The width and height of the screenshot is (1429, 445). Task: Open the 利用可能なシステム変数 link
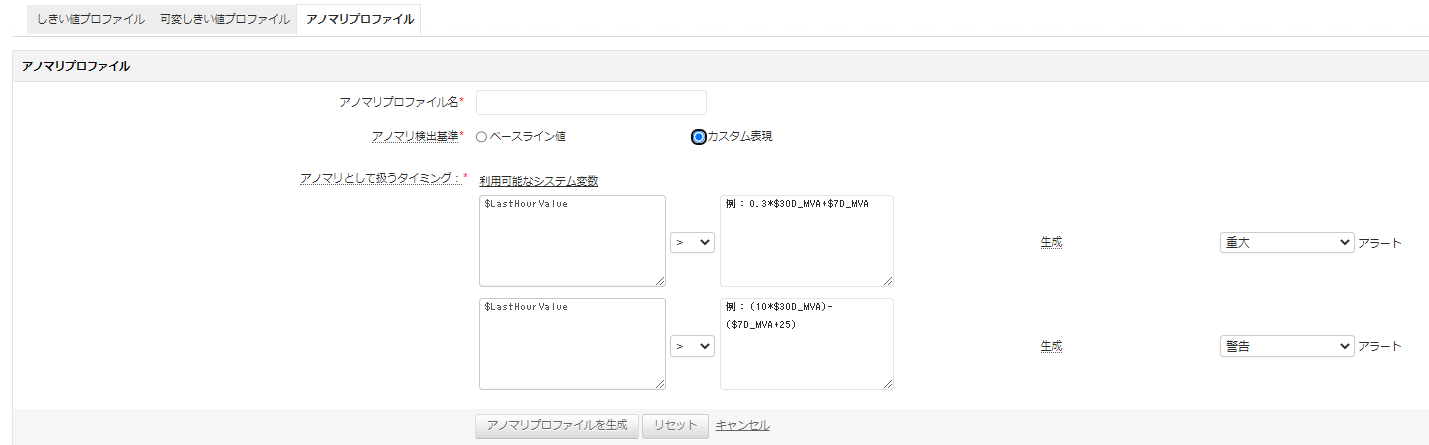click(538, 181)
